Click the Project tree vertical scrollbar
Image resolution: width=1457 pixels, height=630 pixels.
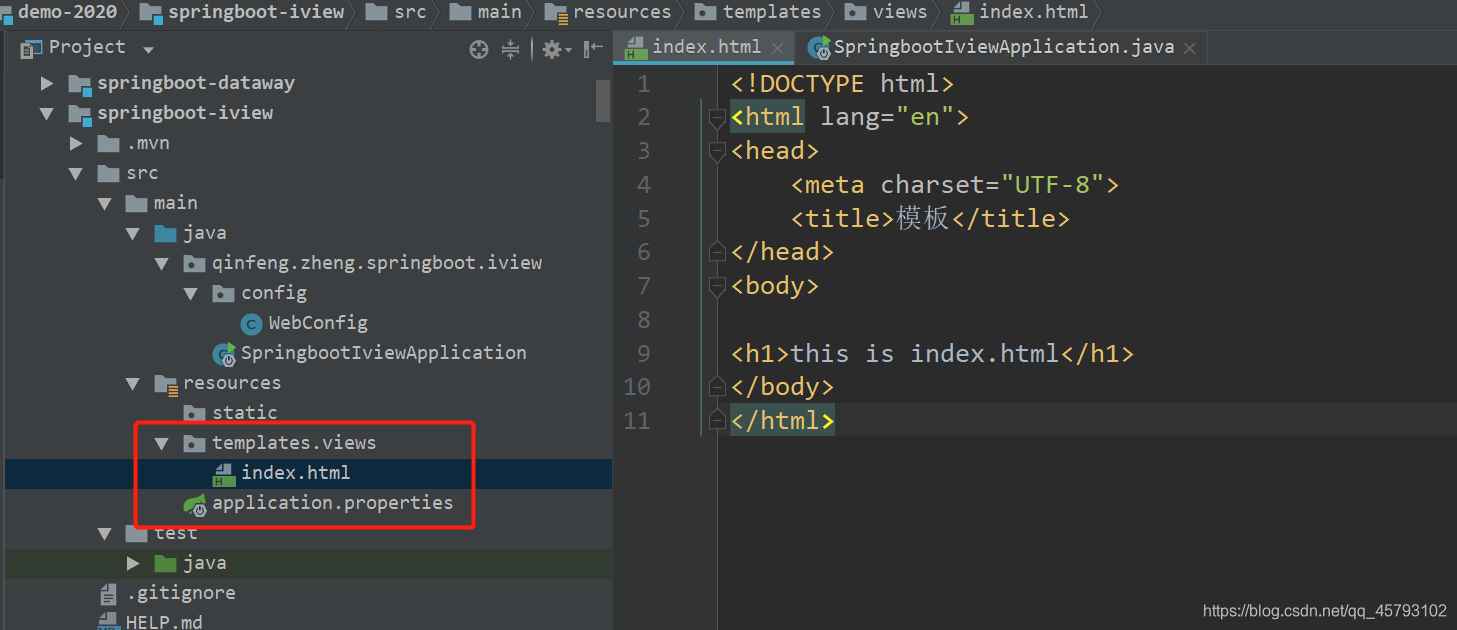pyautogui.click(x=603, y=100)
